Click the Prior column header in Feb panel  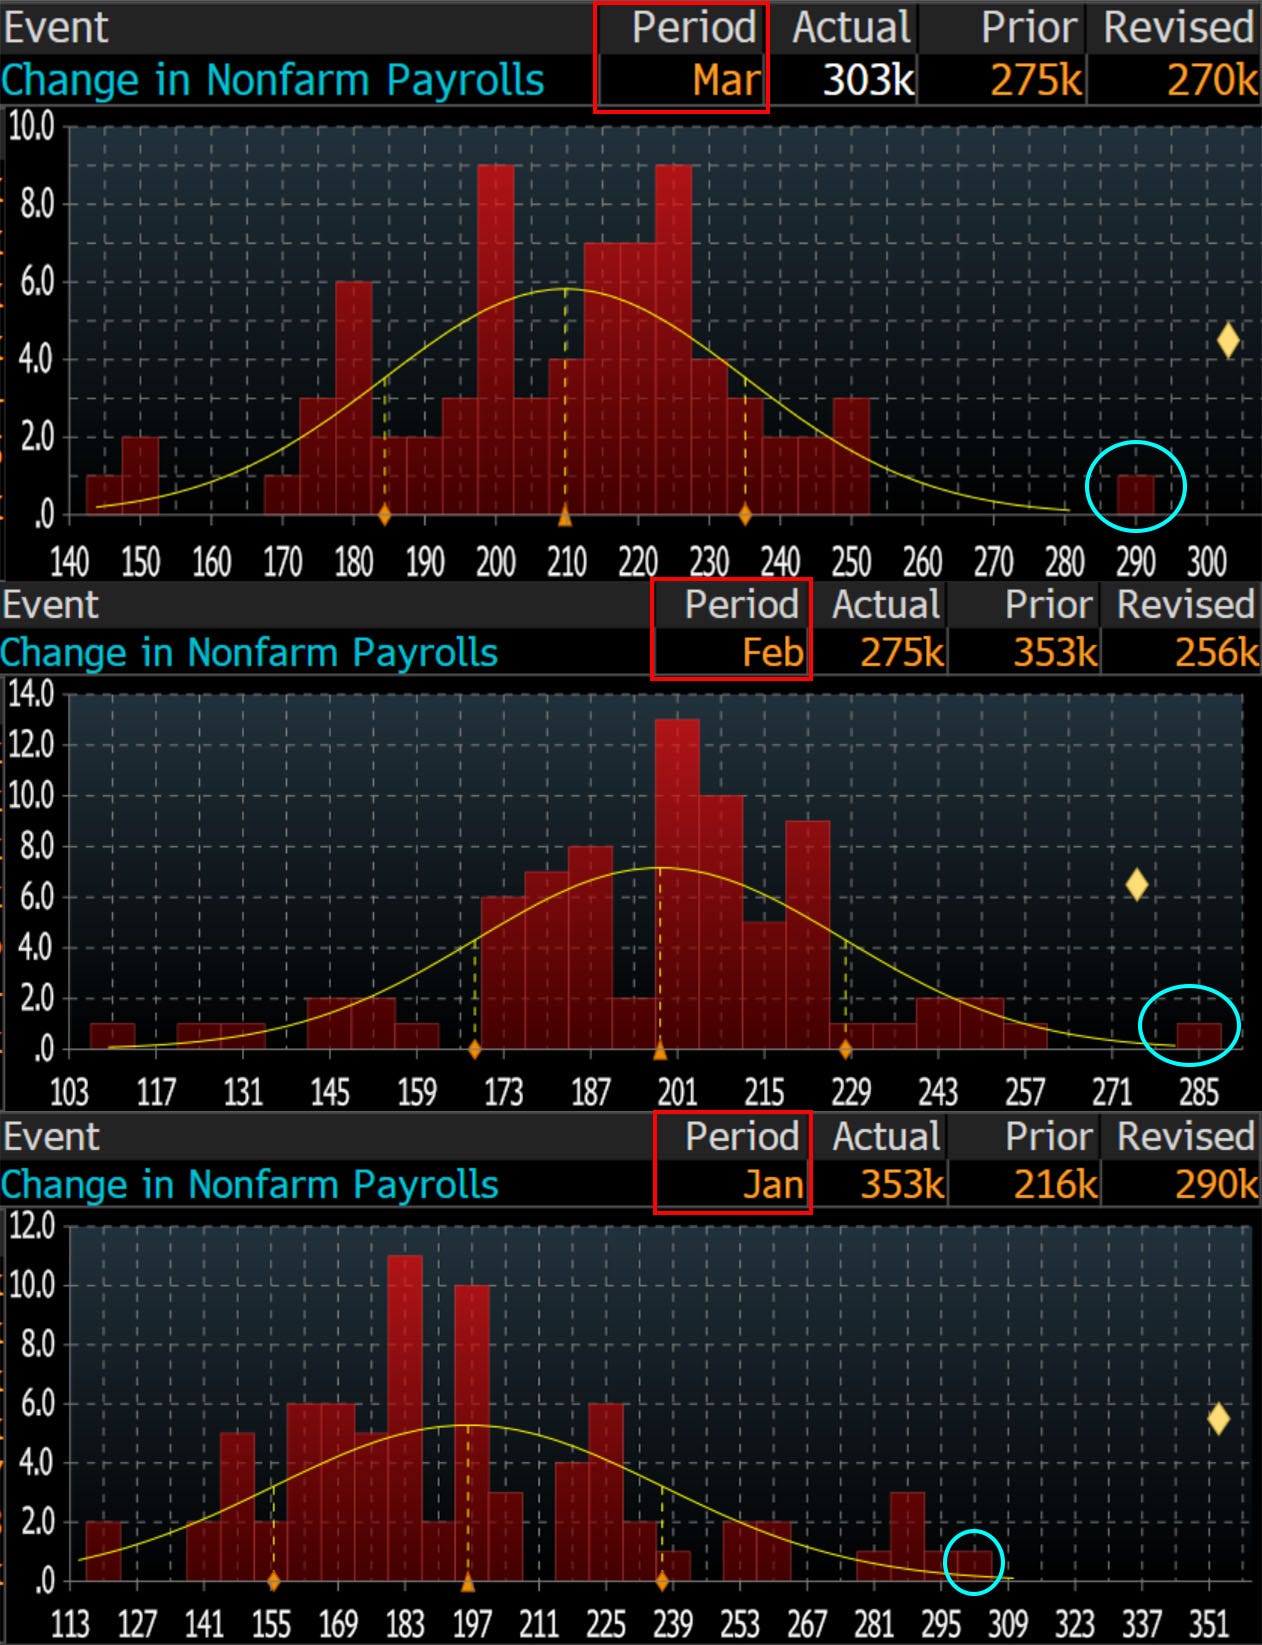[x=1050, y=604]
